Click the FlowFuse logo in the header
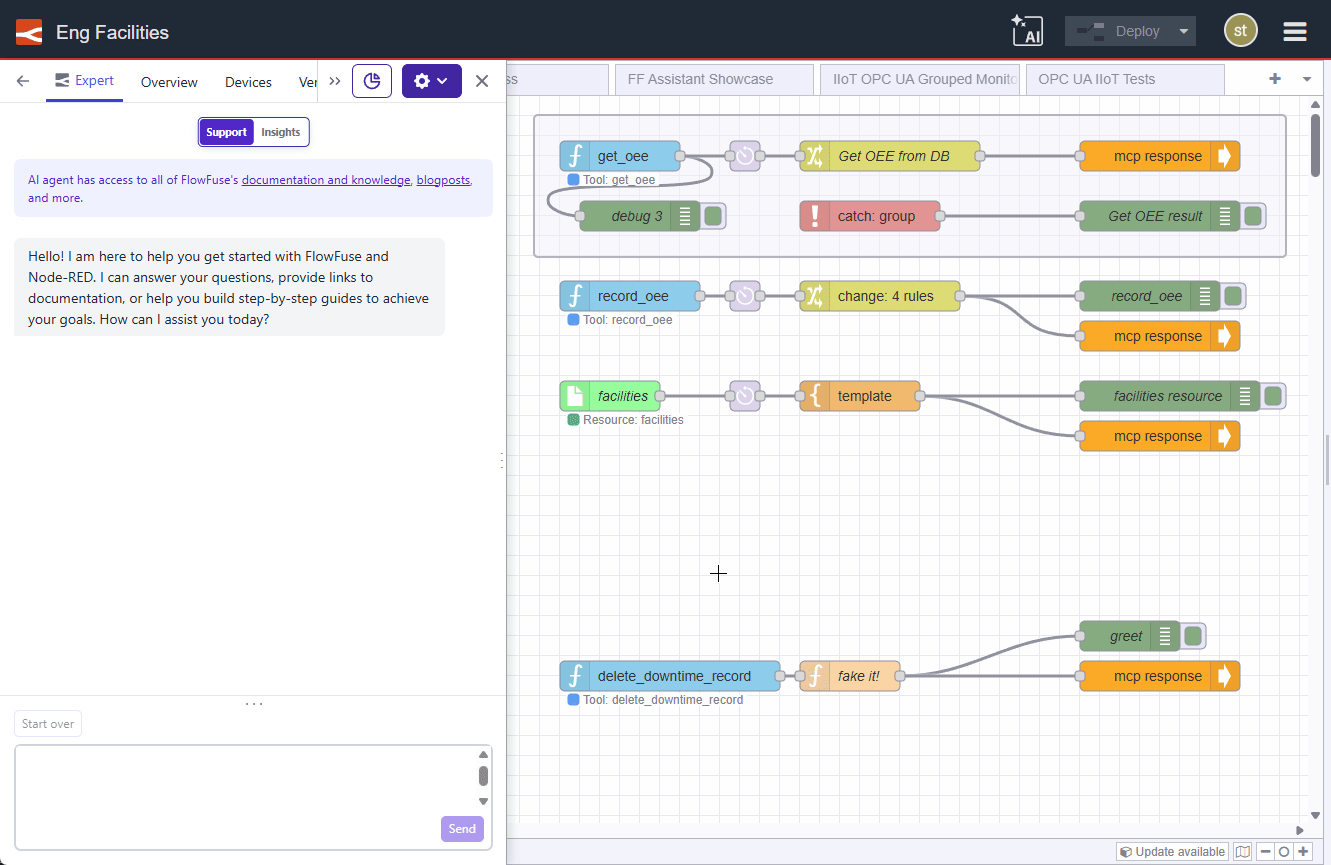The image size is (1331, 865). pyautogui.click(x=28, y=31)
